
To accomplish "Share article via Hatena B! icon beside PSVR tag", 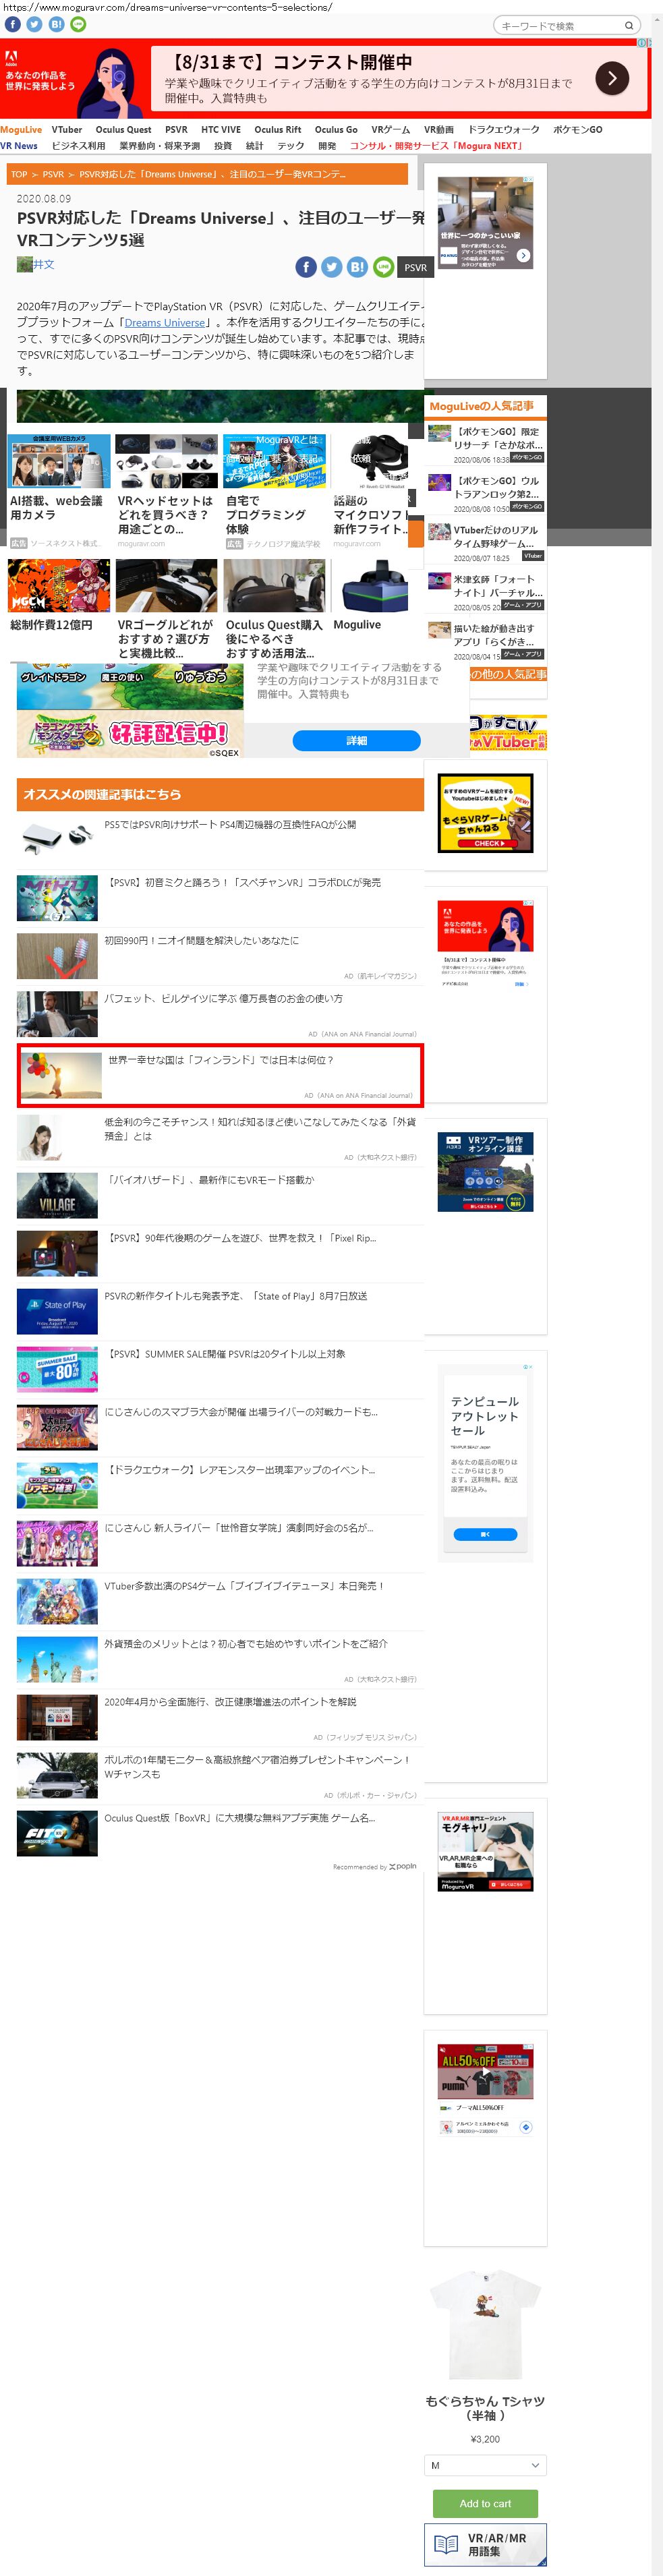I will click(357, 267).
